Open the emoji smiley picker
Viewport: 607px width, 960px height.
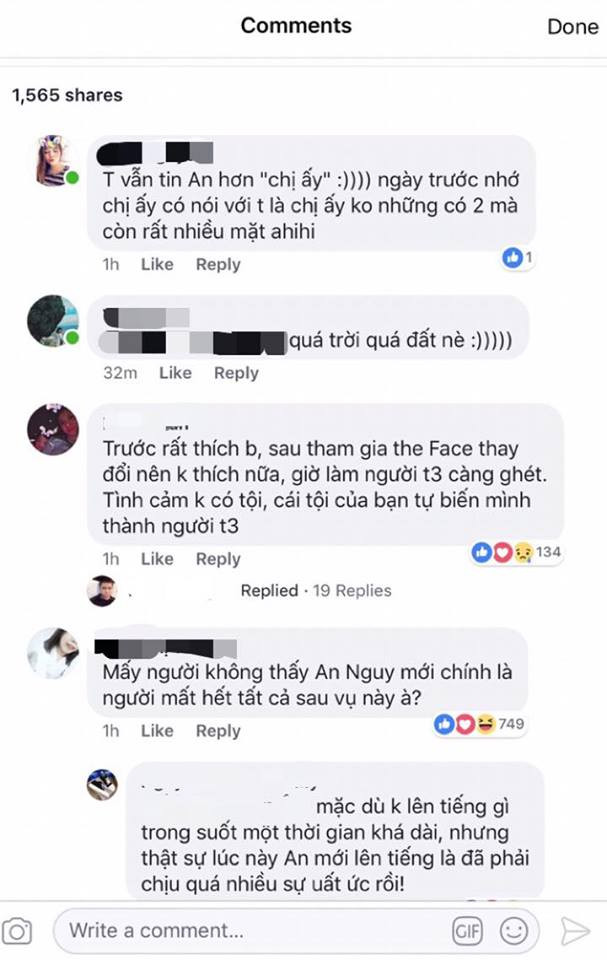pyautogui.click(x=513, y=931)
